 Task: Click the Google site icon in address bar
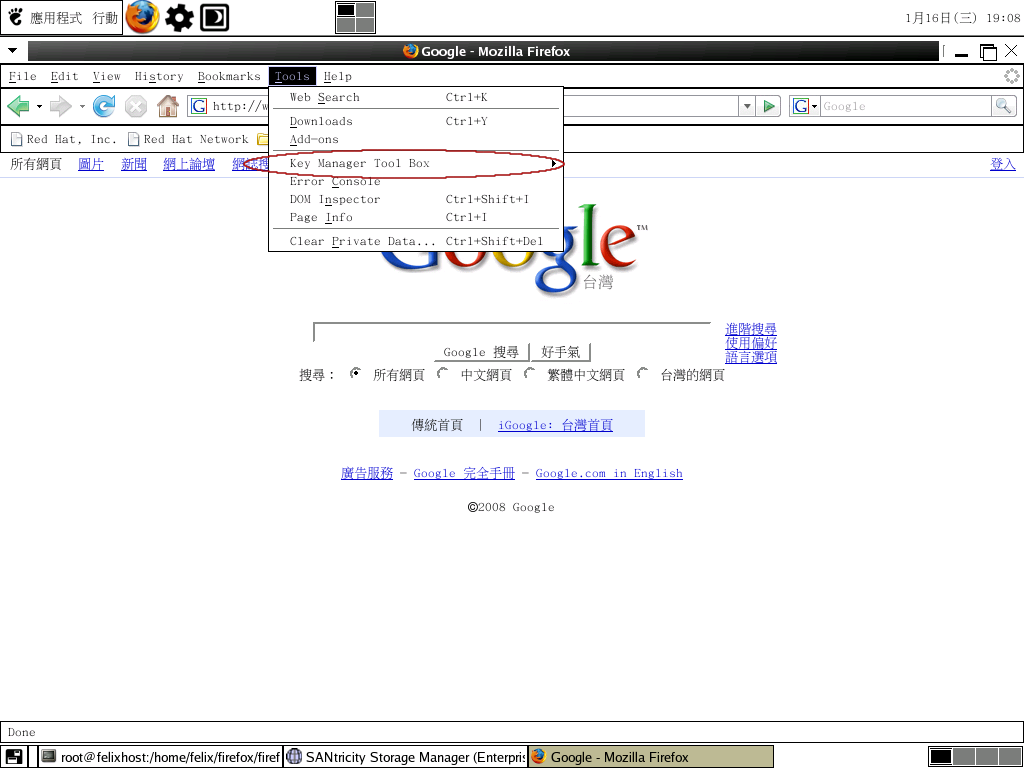(199, 106)
